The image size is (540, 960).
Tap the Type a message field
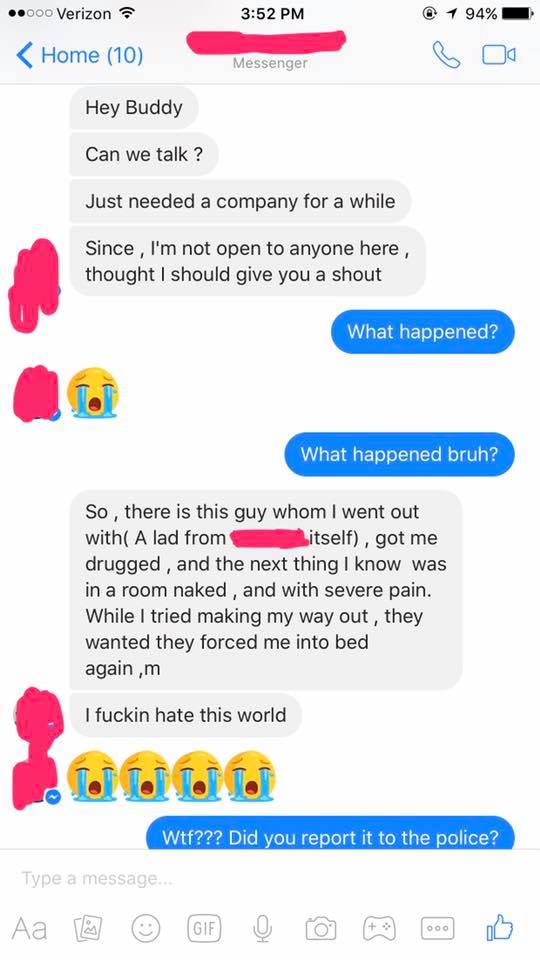coord(270,878)
